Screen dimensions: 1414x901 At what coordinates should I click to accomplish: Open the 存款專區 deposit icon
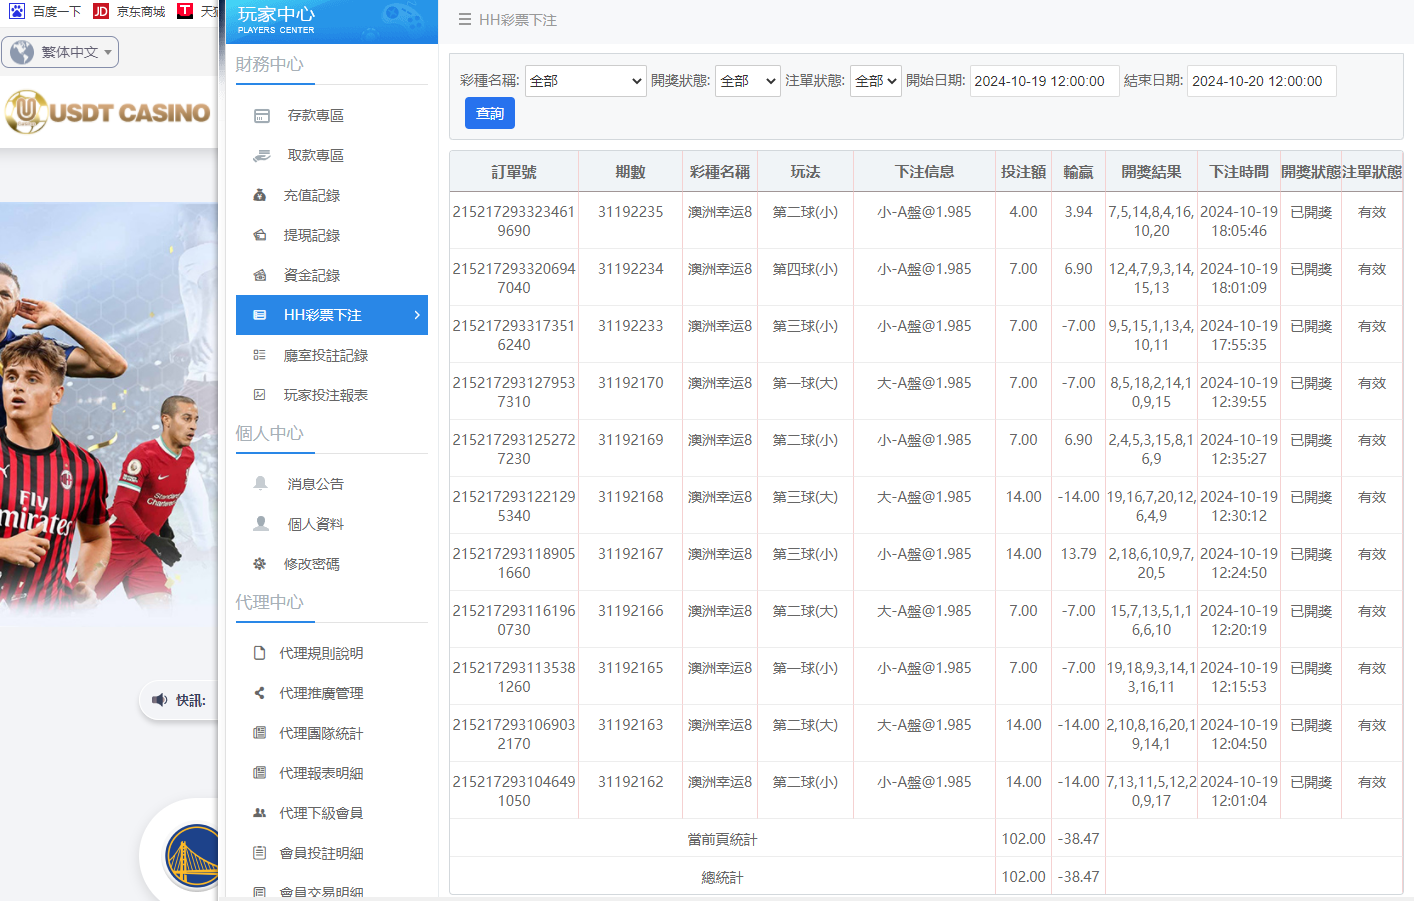pos(261,115)
